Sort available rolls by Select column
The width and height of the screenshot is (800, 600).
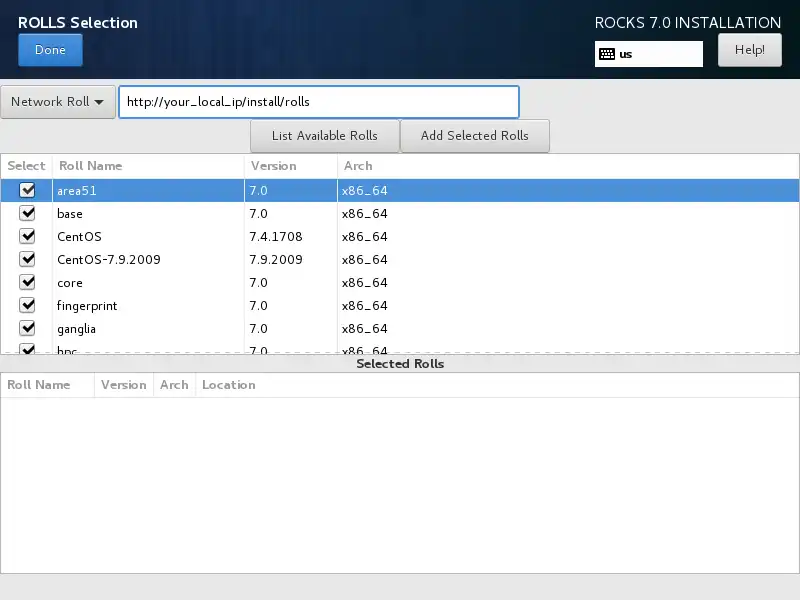pyautogui.click(x=27, y=166)
